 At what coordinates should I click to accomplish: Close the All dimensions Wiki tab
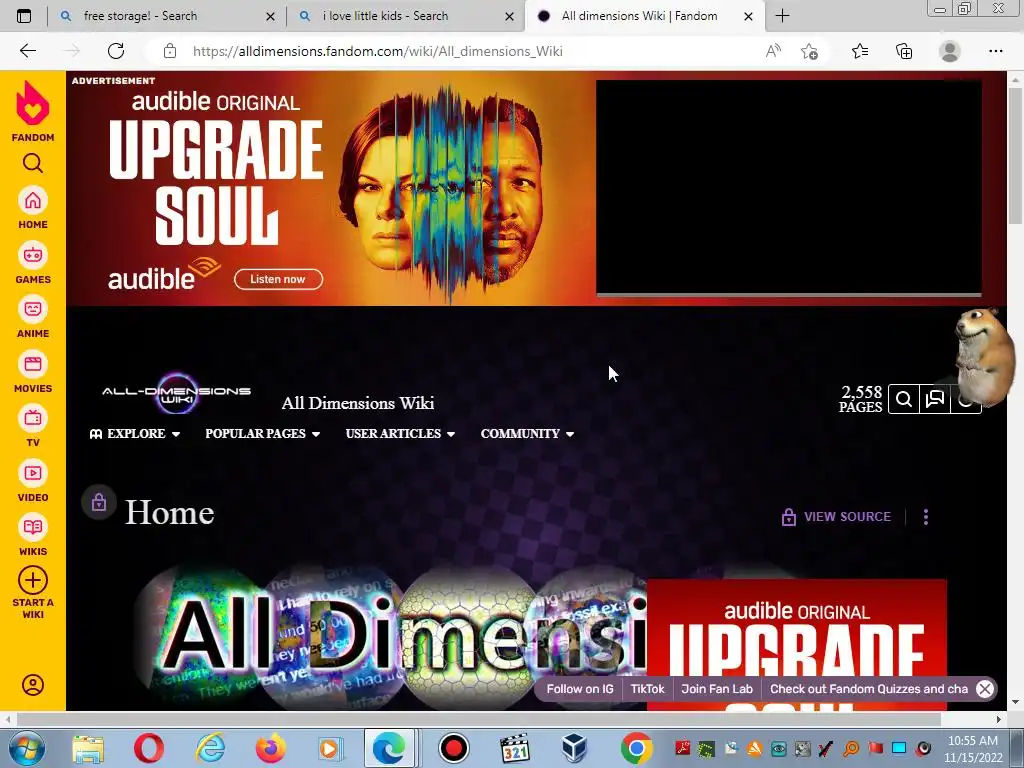point(748,16)
